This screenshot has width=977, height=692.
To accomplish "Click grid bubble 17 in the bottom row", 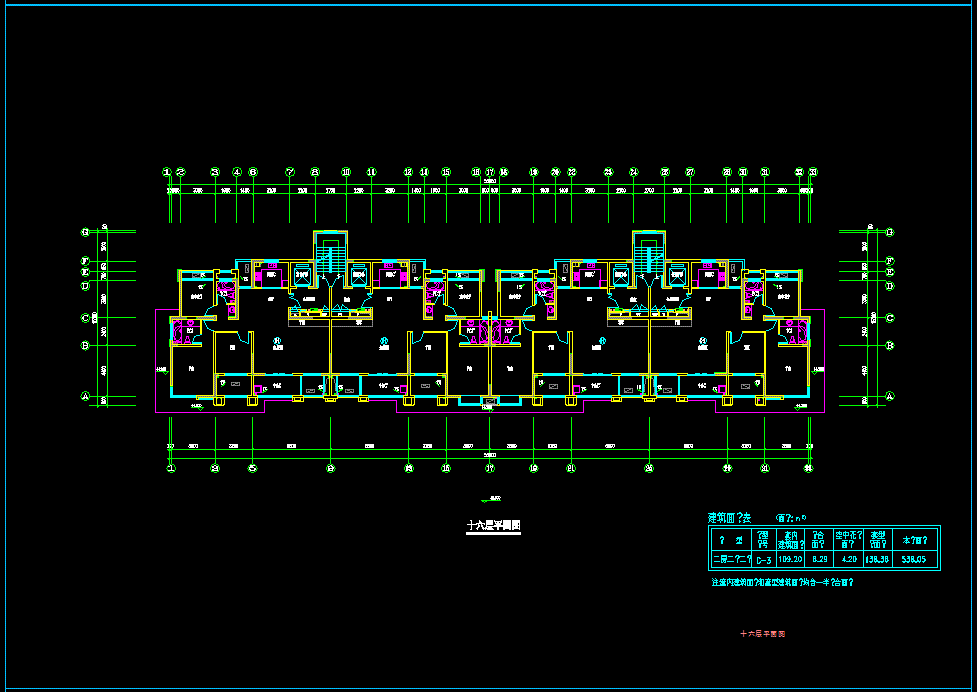I will coord(490,467).
